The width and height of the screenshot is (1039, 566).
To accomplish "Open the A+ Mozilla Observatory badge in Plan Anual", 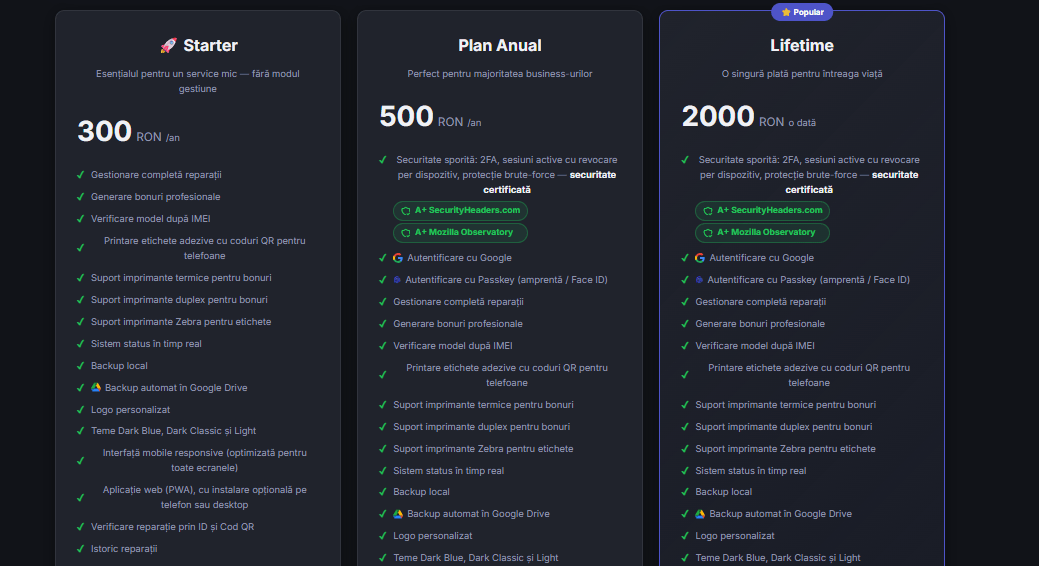I will pyautogui.click(x=461, y=233).
